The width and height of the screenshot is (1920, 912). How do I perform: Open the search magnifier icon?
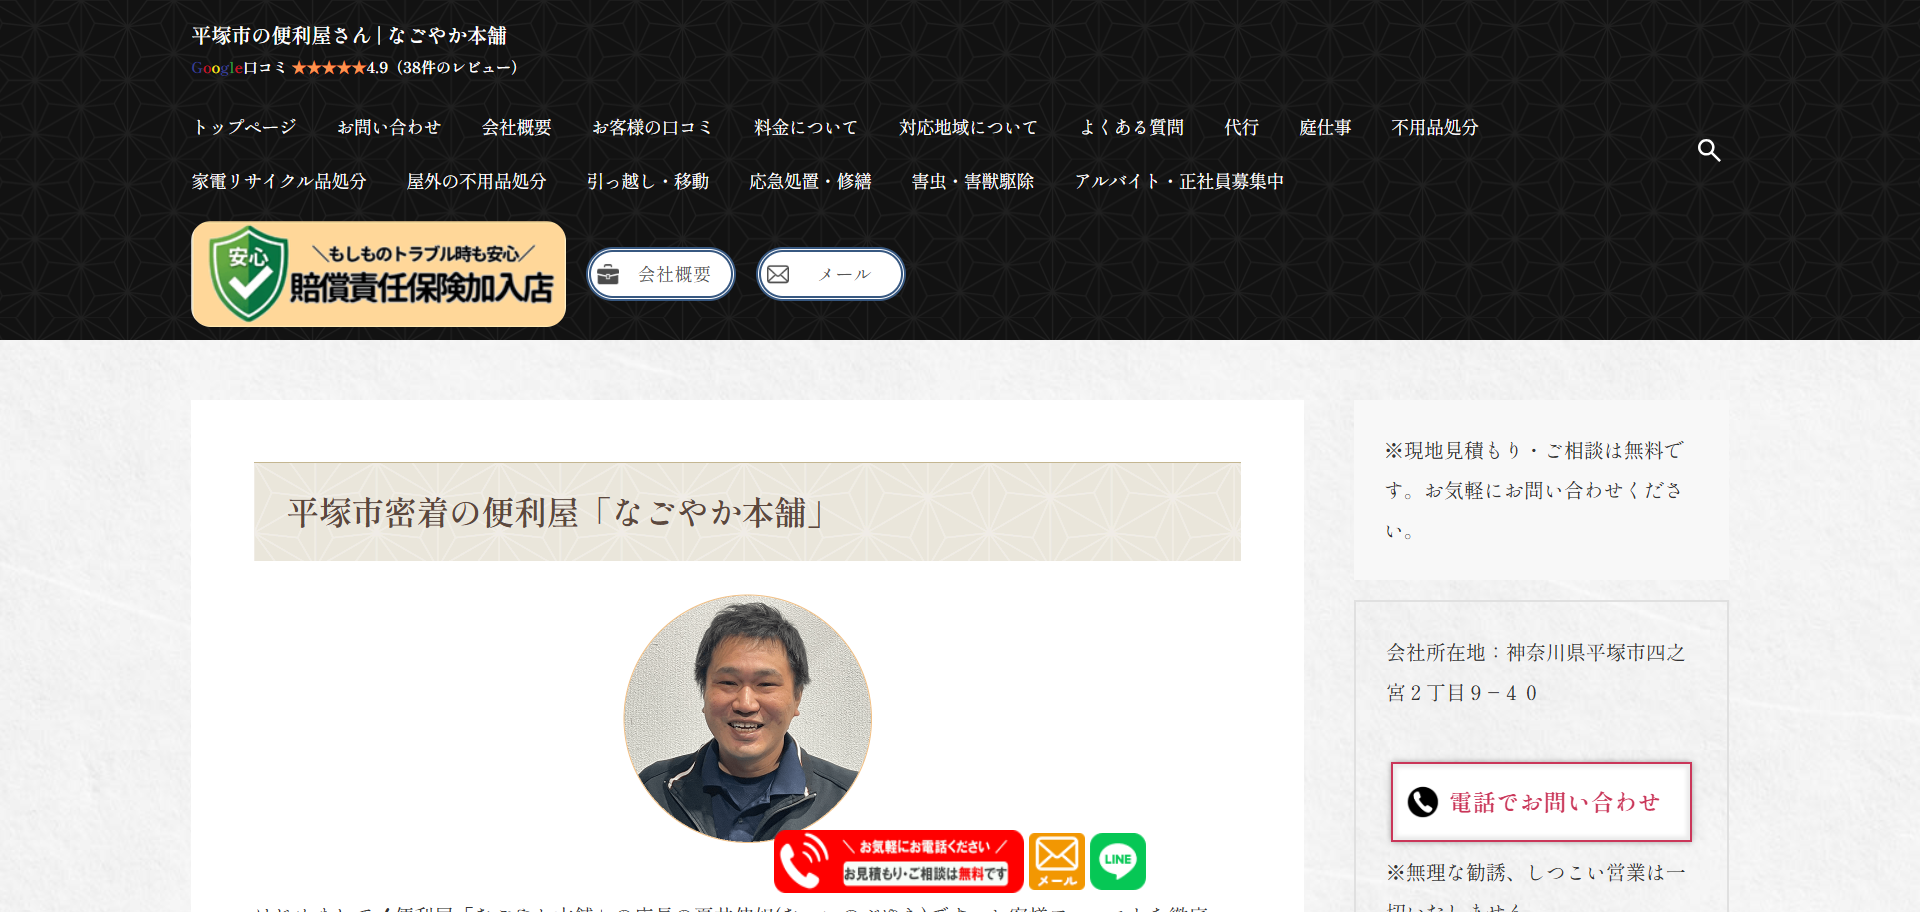1709,150
